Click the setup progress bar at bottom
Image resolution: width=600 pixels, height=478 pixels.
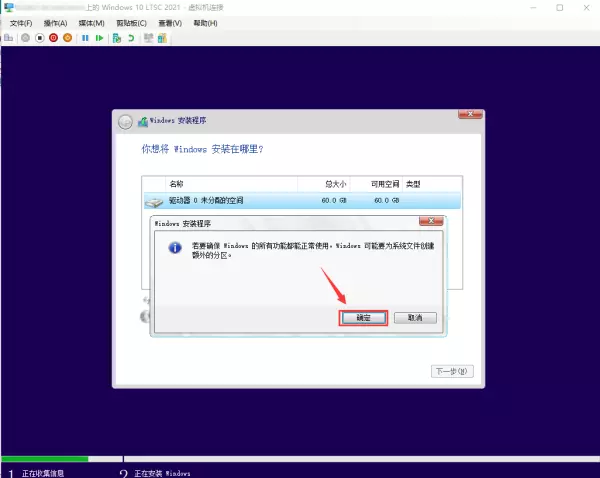300,459
